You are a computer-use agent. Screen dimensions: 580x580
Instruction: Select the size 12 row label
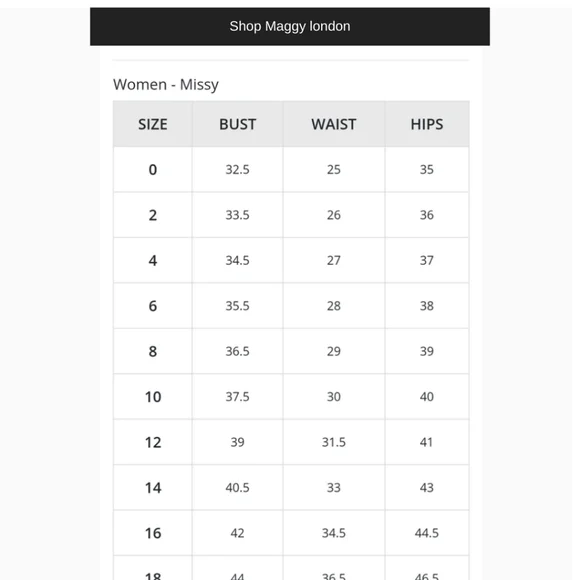[153, 442]
